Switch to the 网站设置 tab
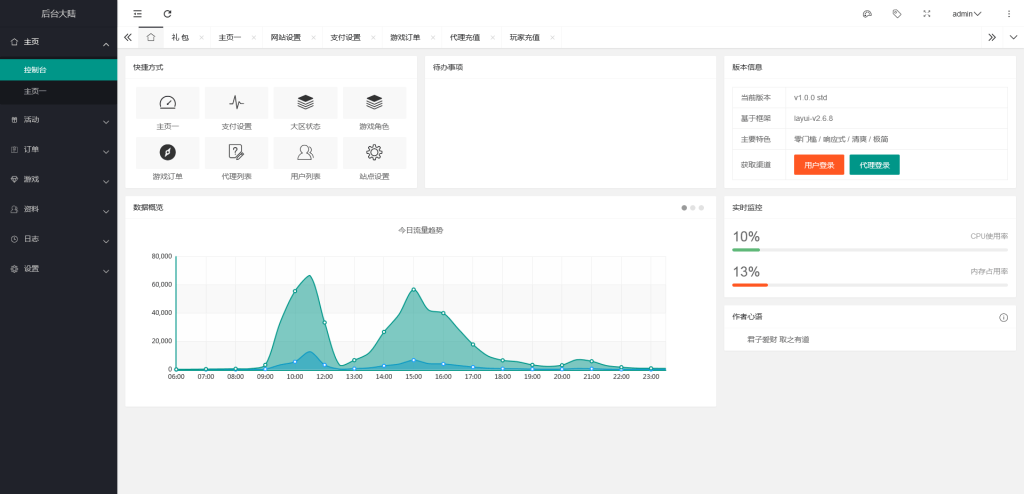Image resolution: width=1024 pixels, height=494 pixels. 285,37
